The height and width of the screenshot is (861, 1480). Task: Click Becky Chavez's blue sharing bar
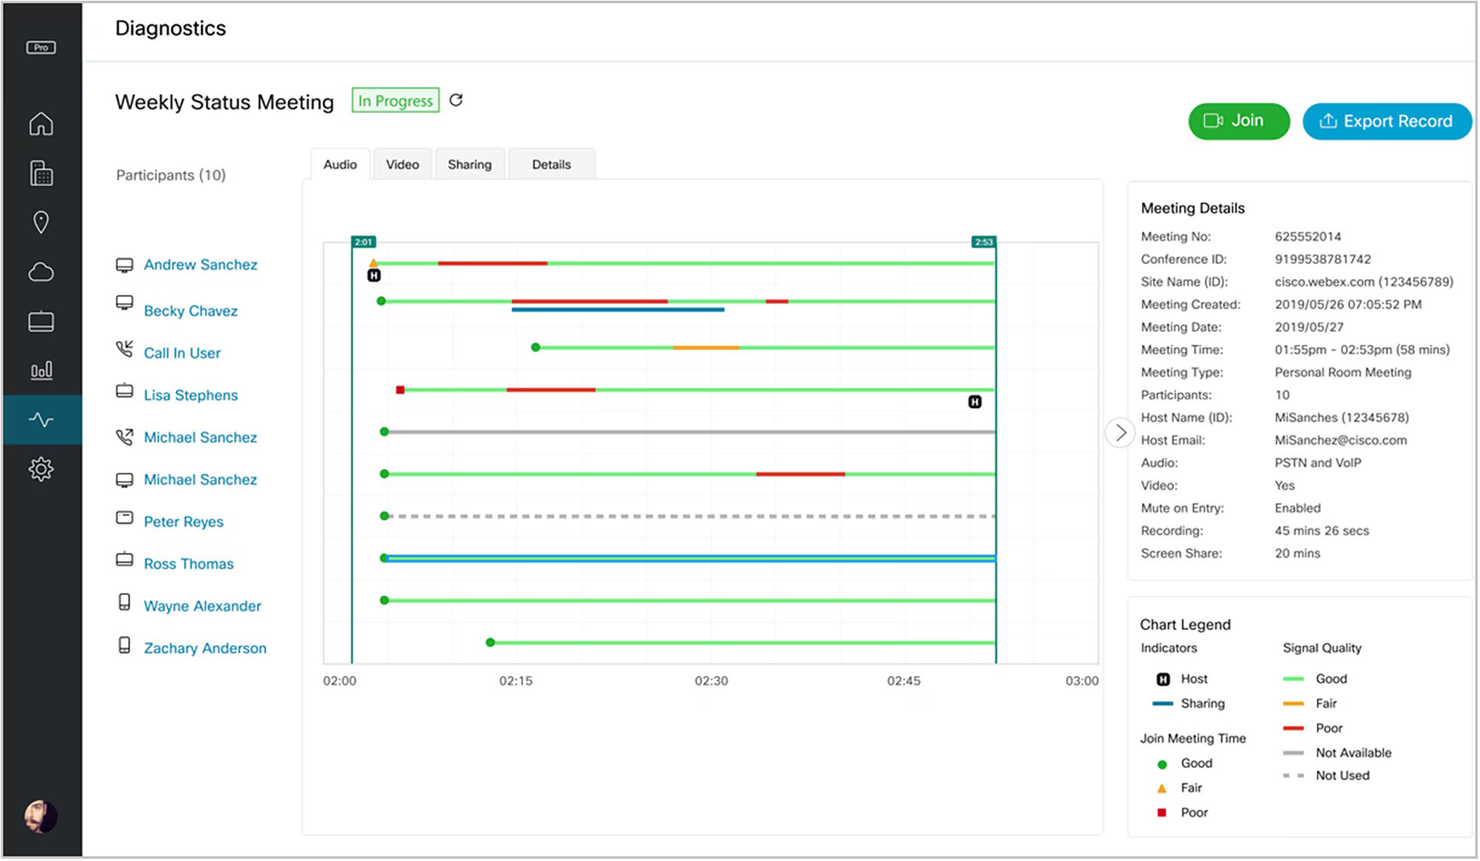pos(618,310)
